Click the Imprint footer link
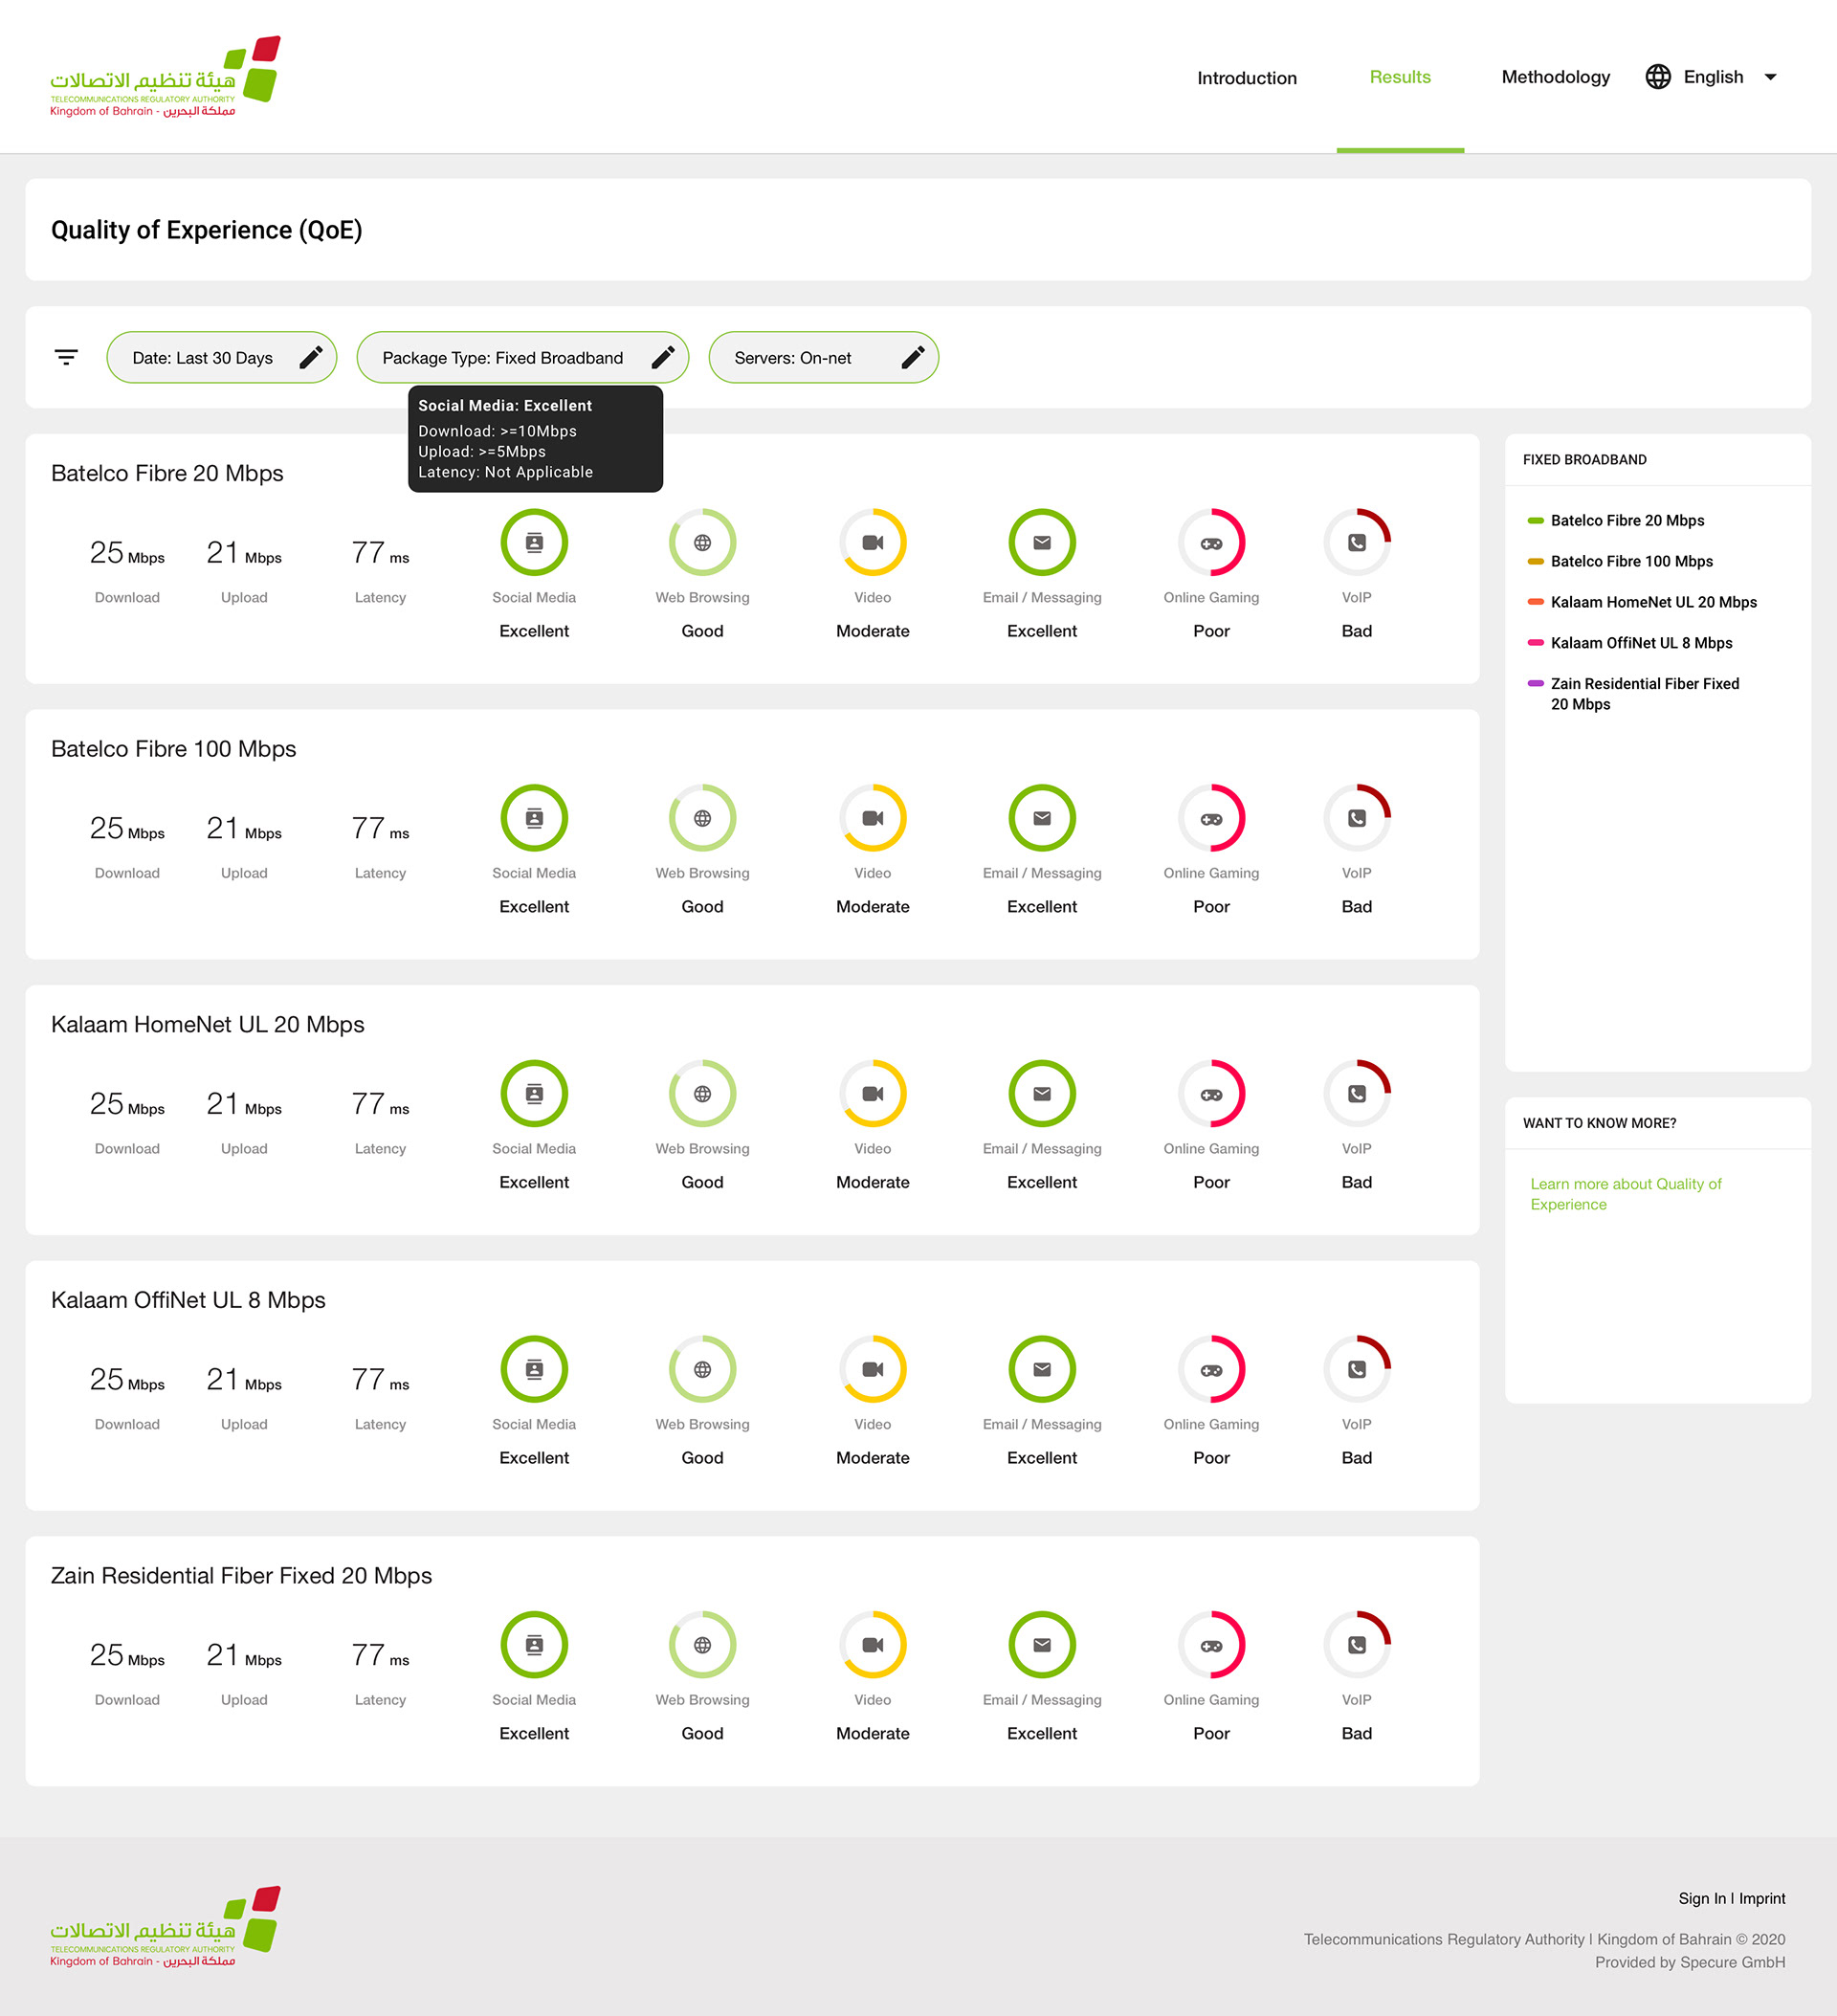Screen dimensions: 1837x2016 coord(1761,1898)
